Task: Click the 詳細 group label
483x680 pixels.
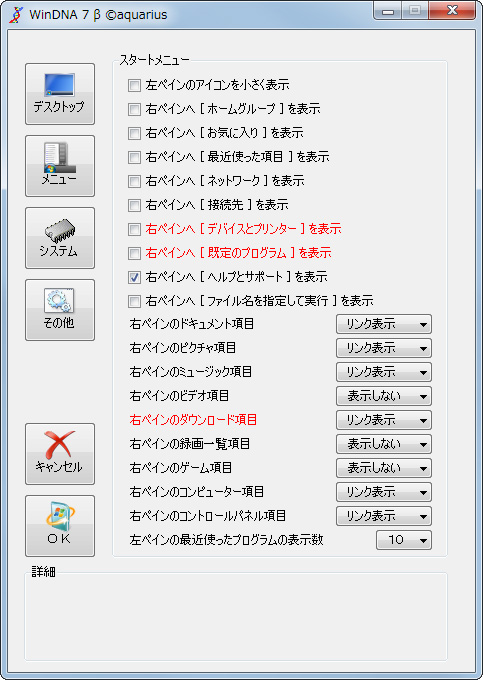Action: (x=43, y=572)
